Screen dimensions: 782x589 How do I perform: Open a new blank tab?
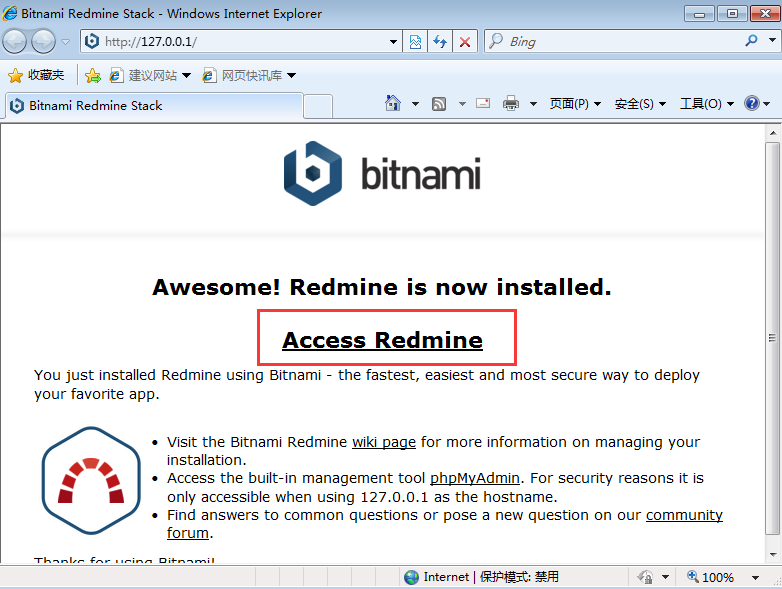(318, 106)
